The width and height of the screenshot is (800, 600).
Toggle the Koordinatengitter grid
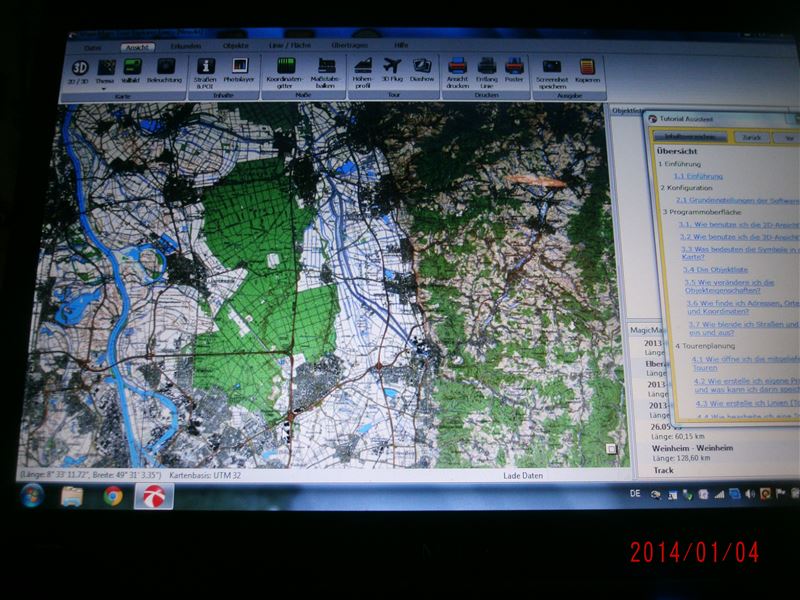pos(285,69)
